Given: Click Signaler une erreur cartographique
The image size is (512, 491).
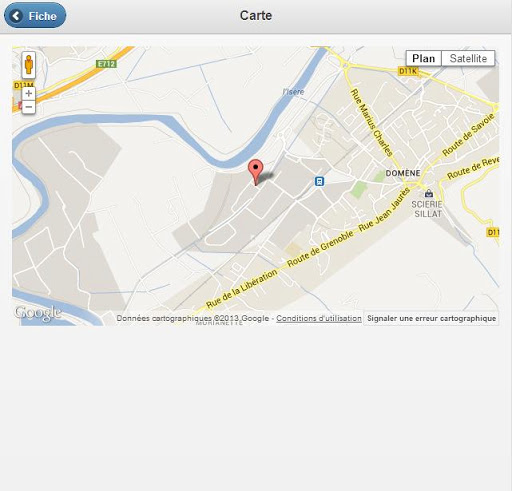Looking at the screenshot, I should click(x=431, y=318).
